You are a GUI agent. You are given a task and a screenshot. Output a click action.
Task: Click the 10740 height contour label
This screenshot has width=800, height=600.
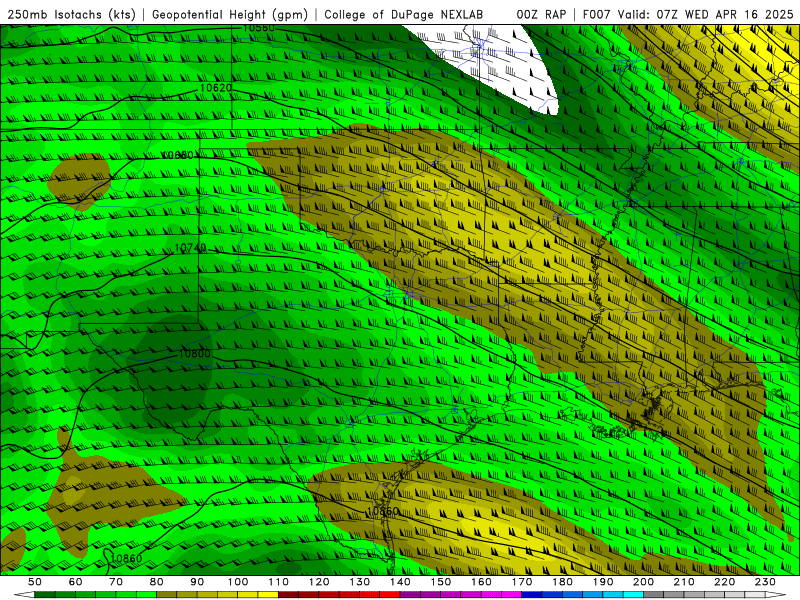190,248
